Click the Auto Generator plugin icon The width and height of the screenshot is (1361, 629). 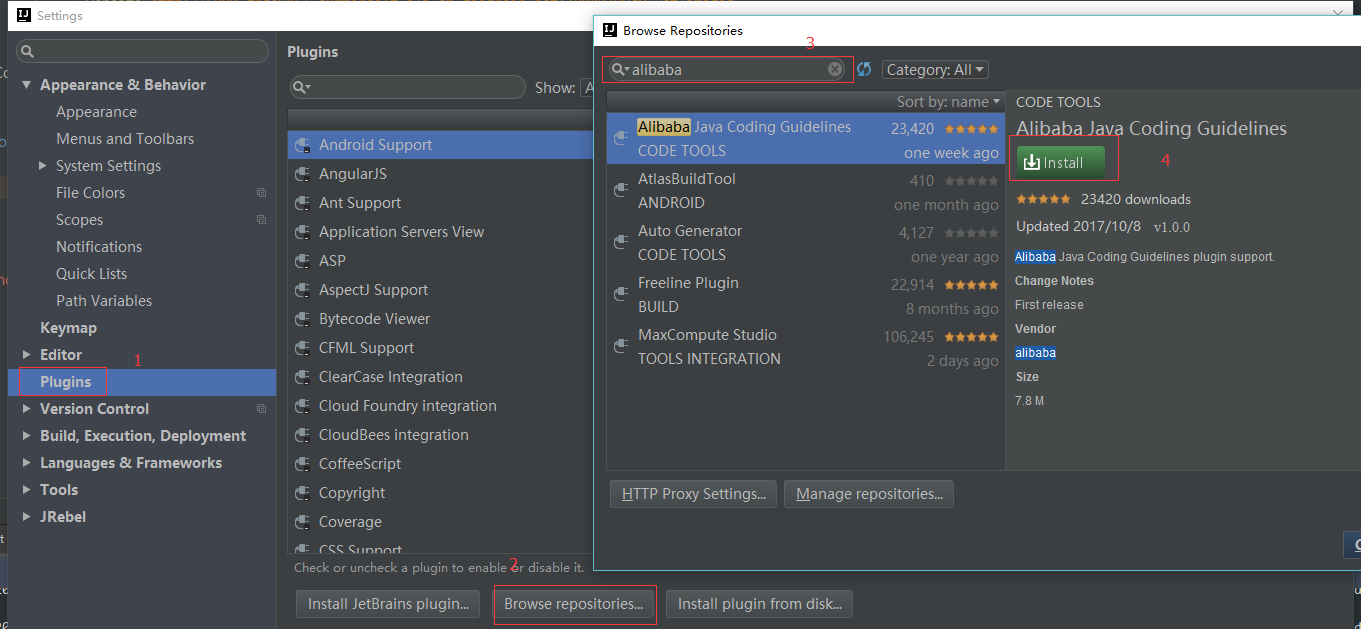point(621,243)
